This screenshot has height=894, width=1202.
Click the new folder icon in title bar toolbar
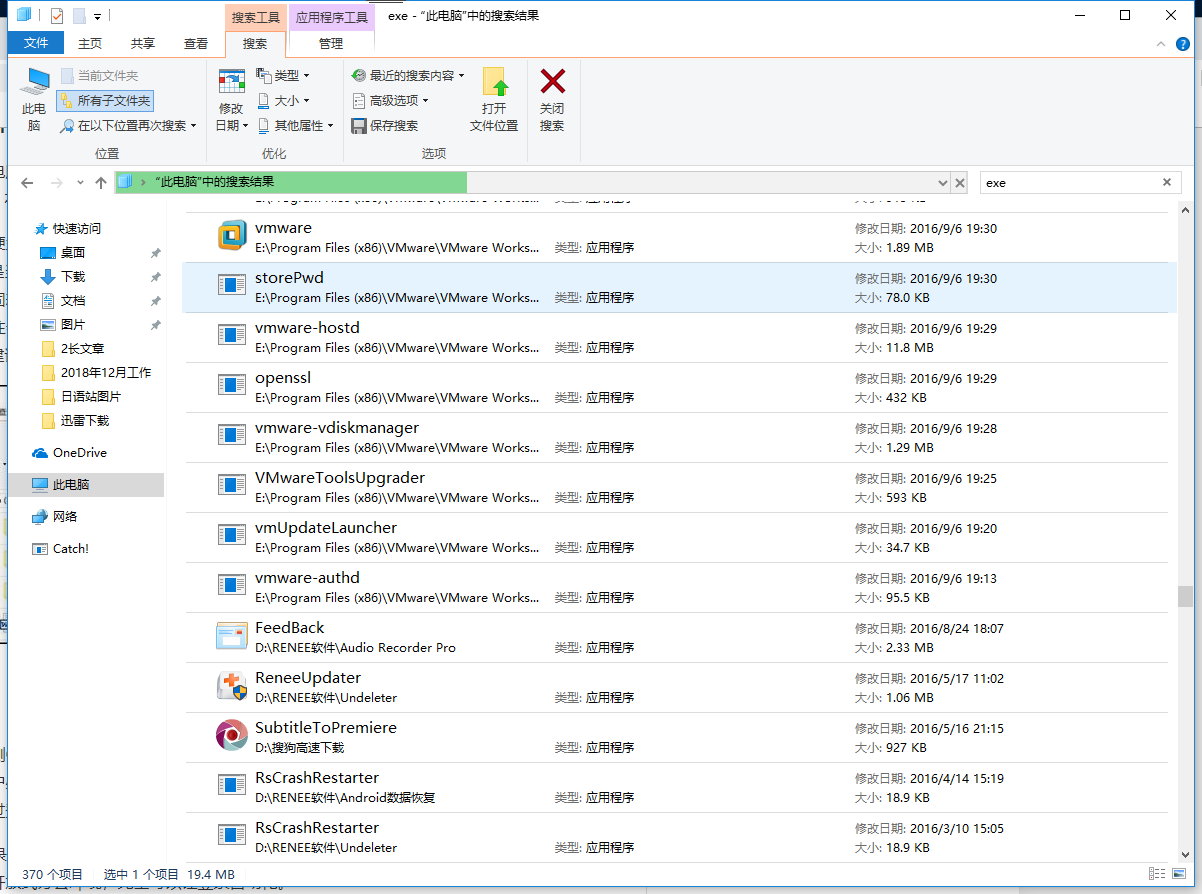[79, 16]
